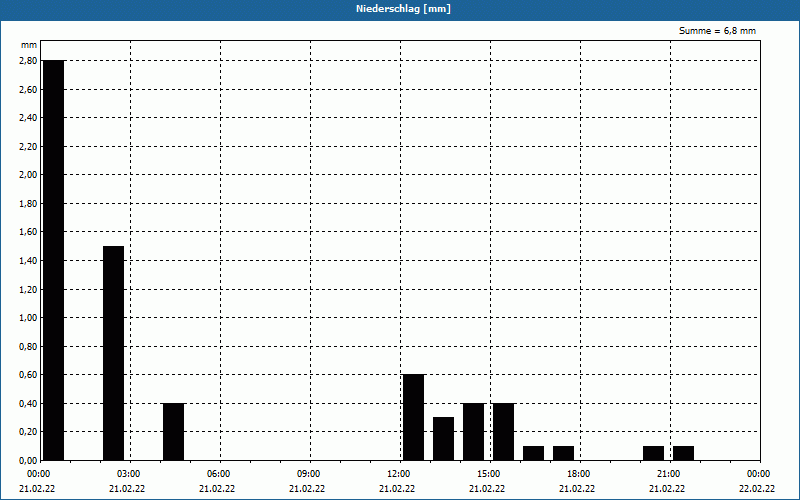Screen dimensions: 800x500
Task: Click the 0,10 bar ending just before 21:00
Action: tap(654, 453)
